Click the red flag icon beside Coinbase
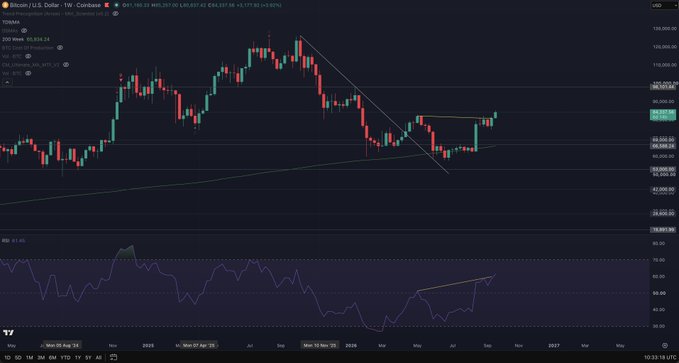The height and width of the screenshot is (363, 679). point(107,5)
